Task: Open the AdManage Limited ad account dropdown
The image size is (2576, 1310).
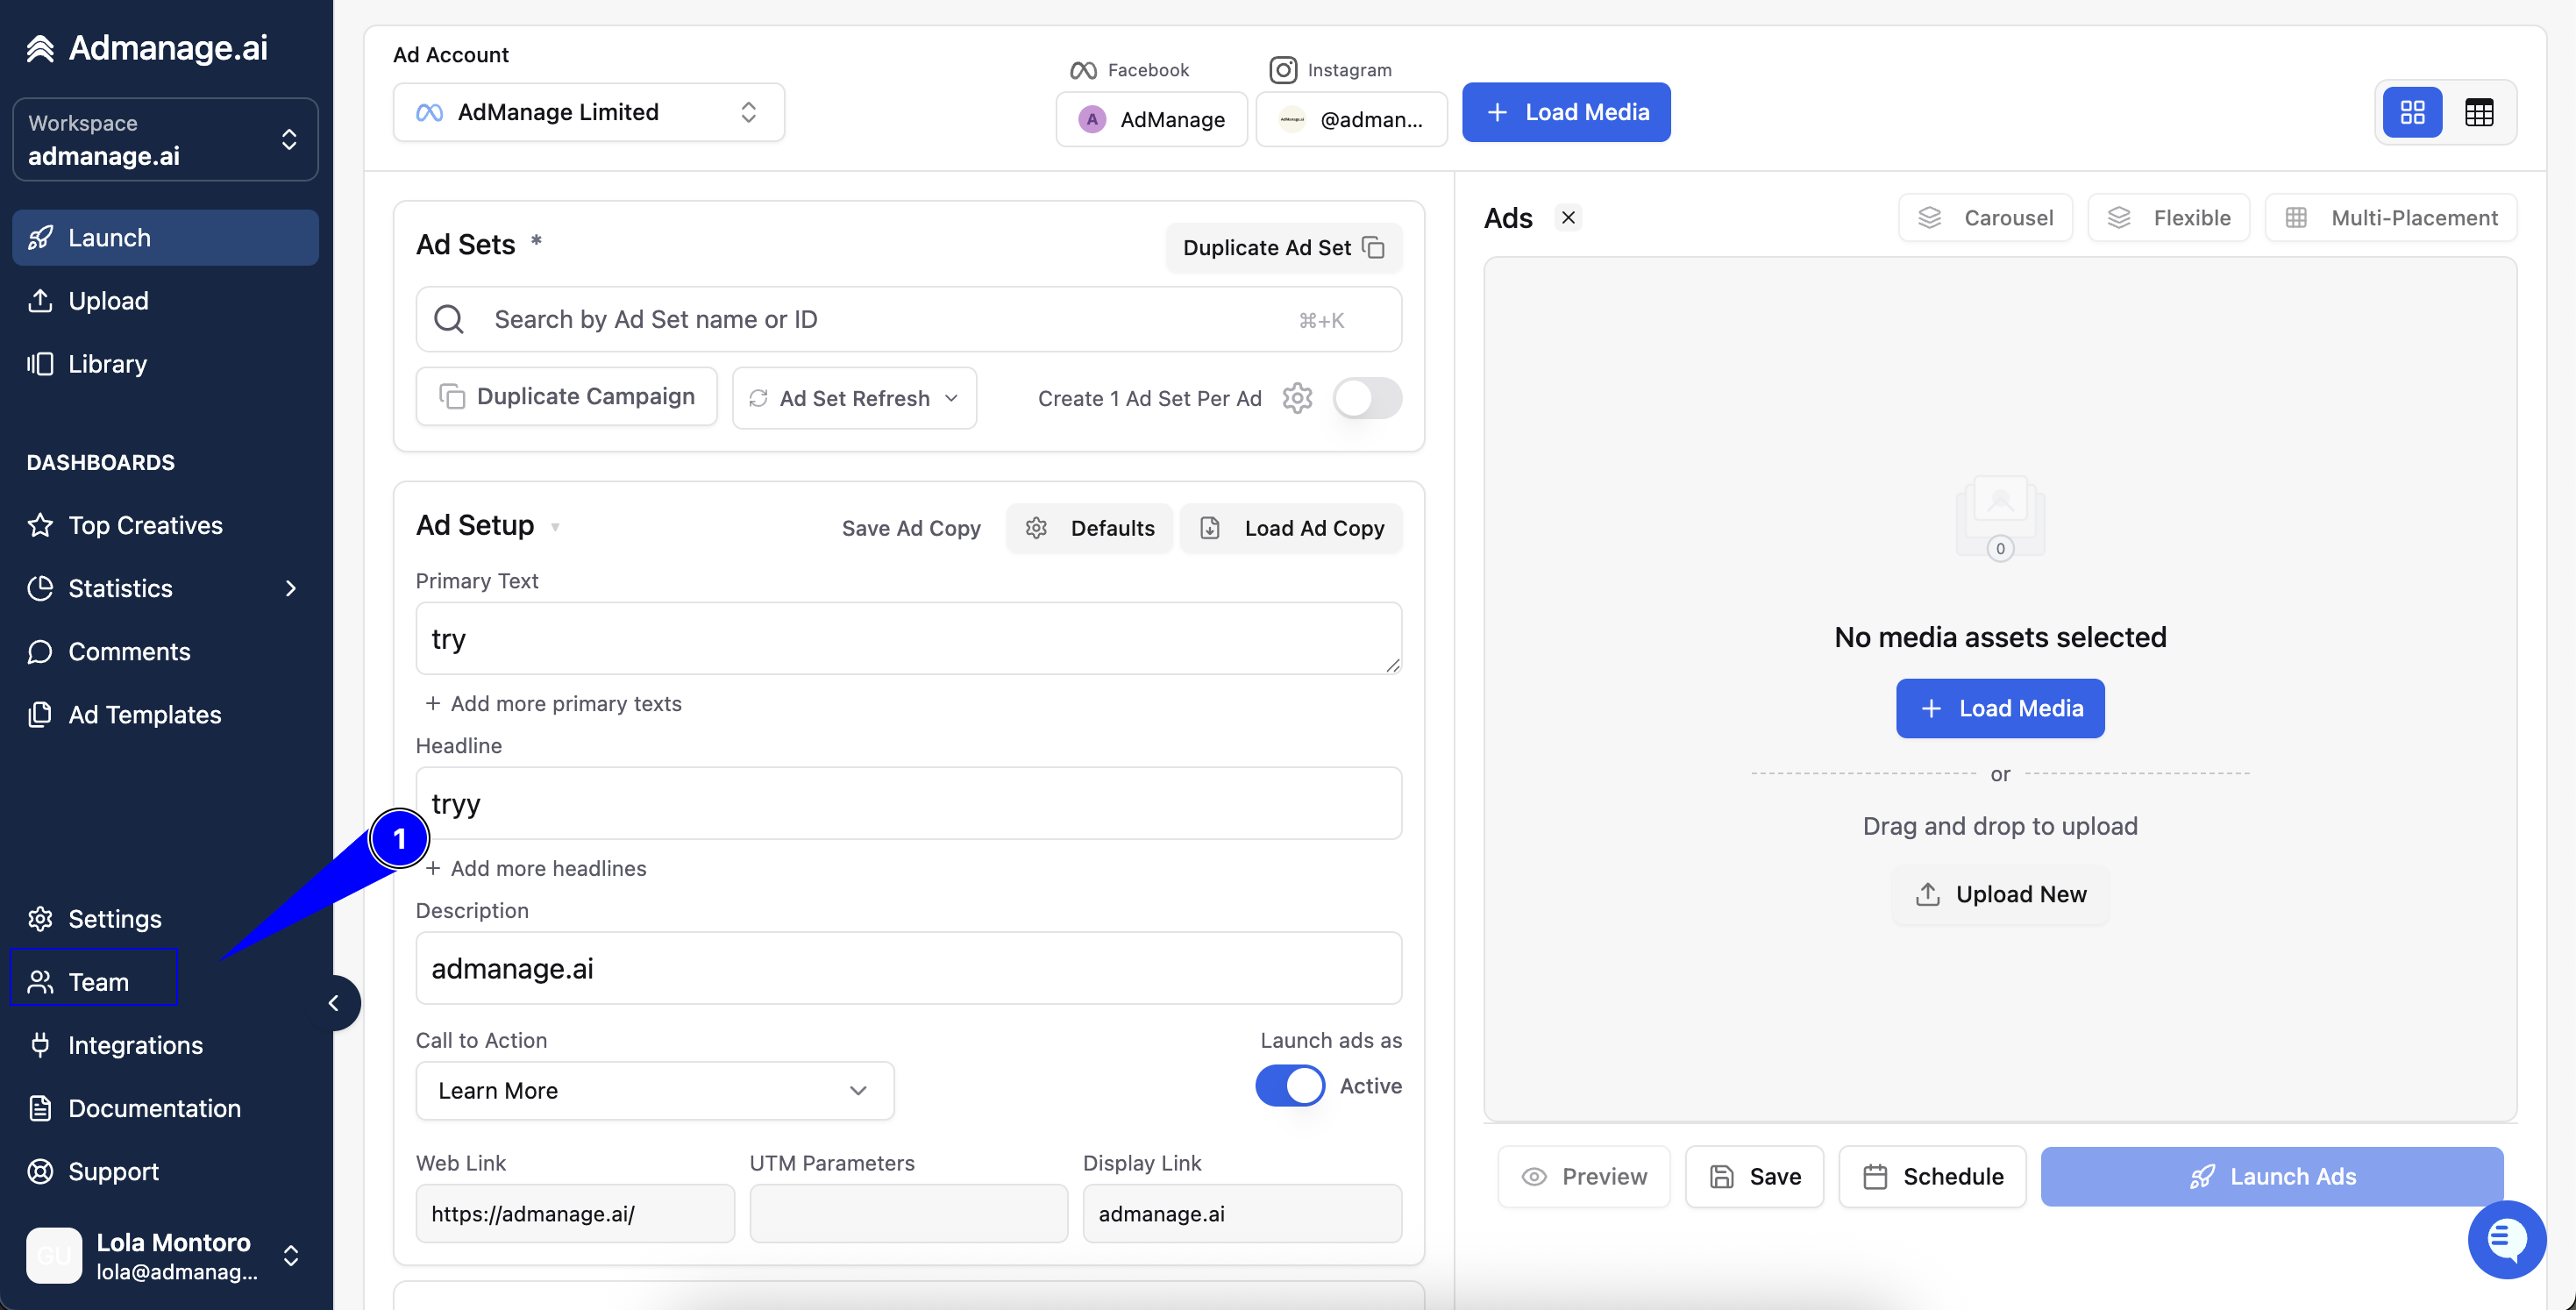Action: coord(588,112)
